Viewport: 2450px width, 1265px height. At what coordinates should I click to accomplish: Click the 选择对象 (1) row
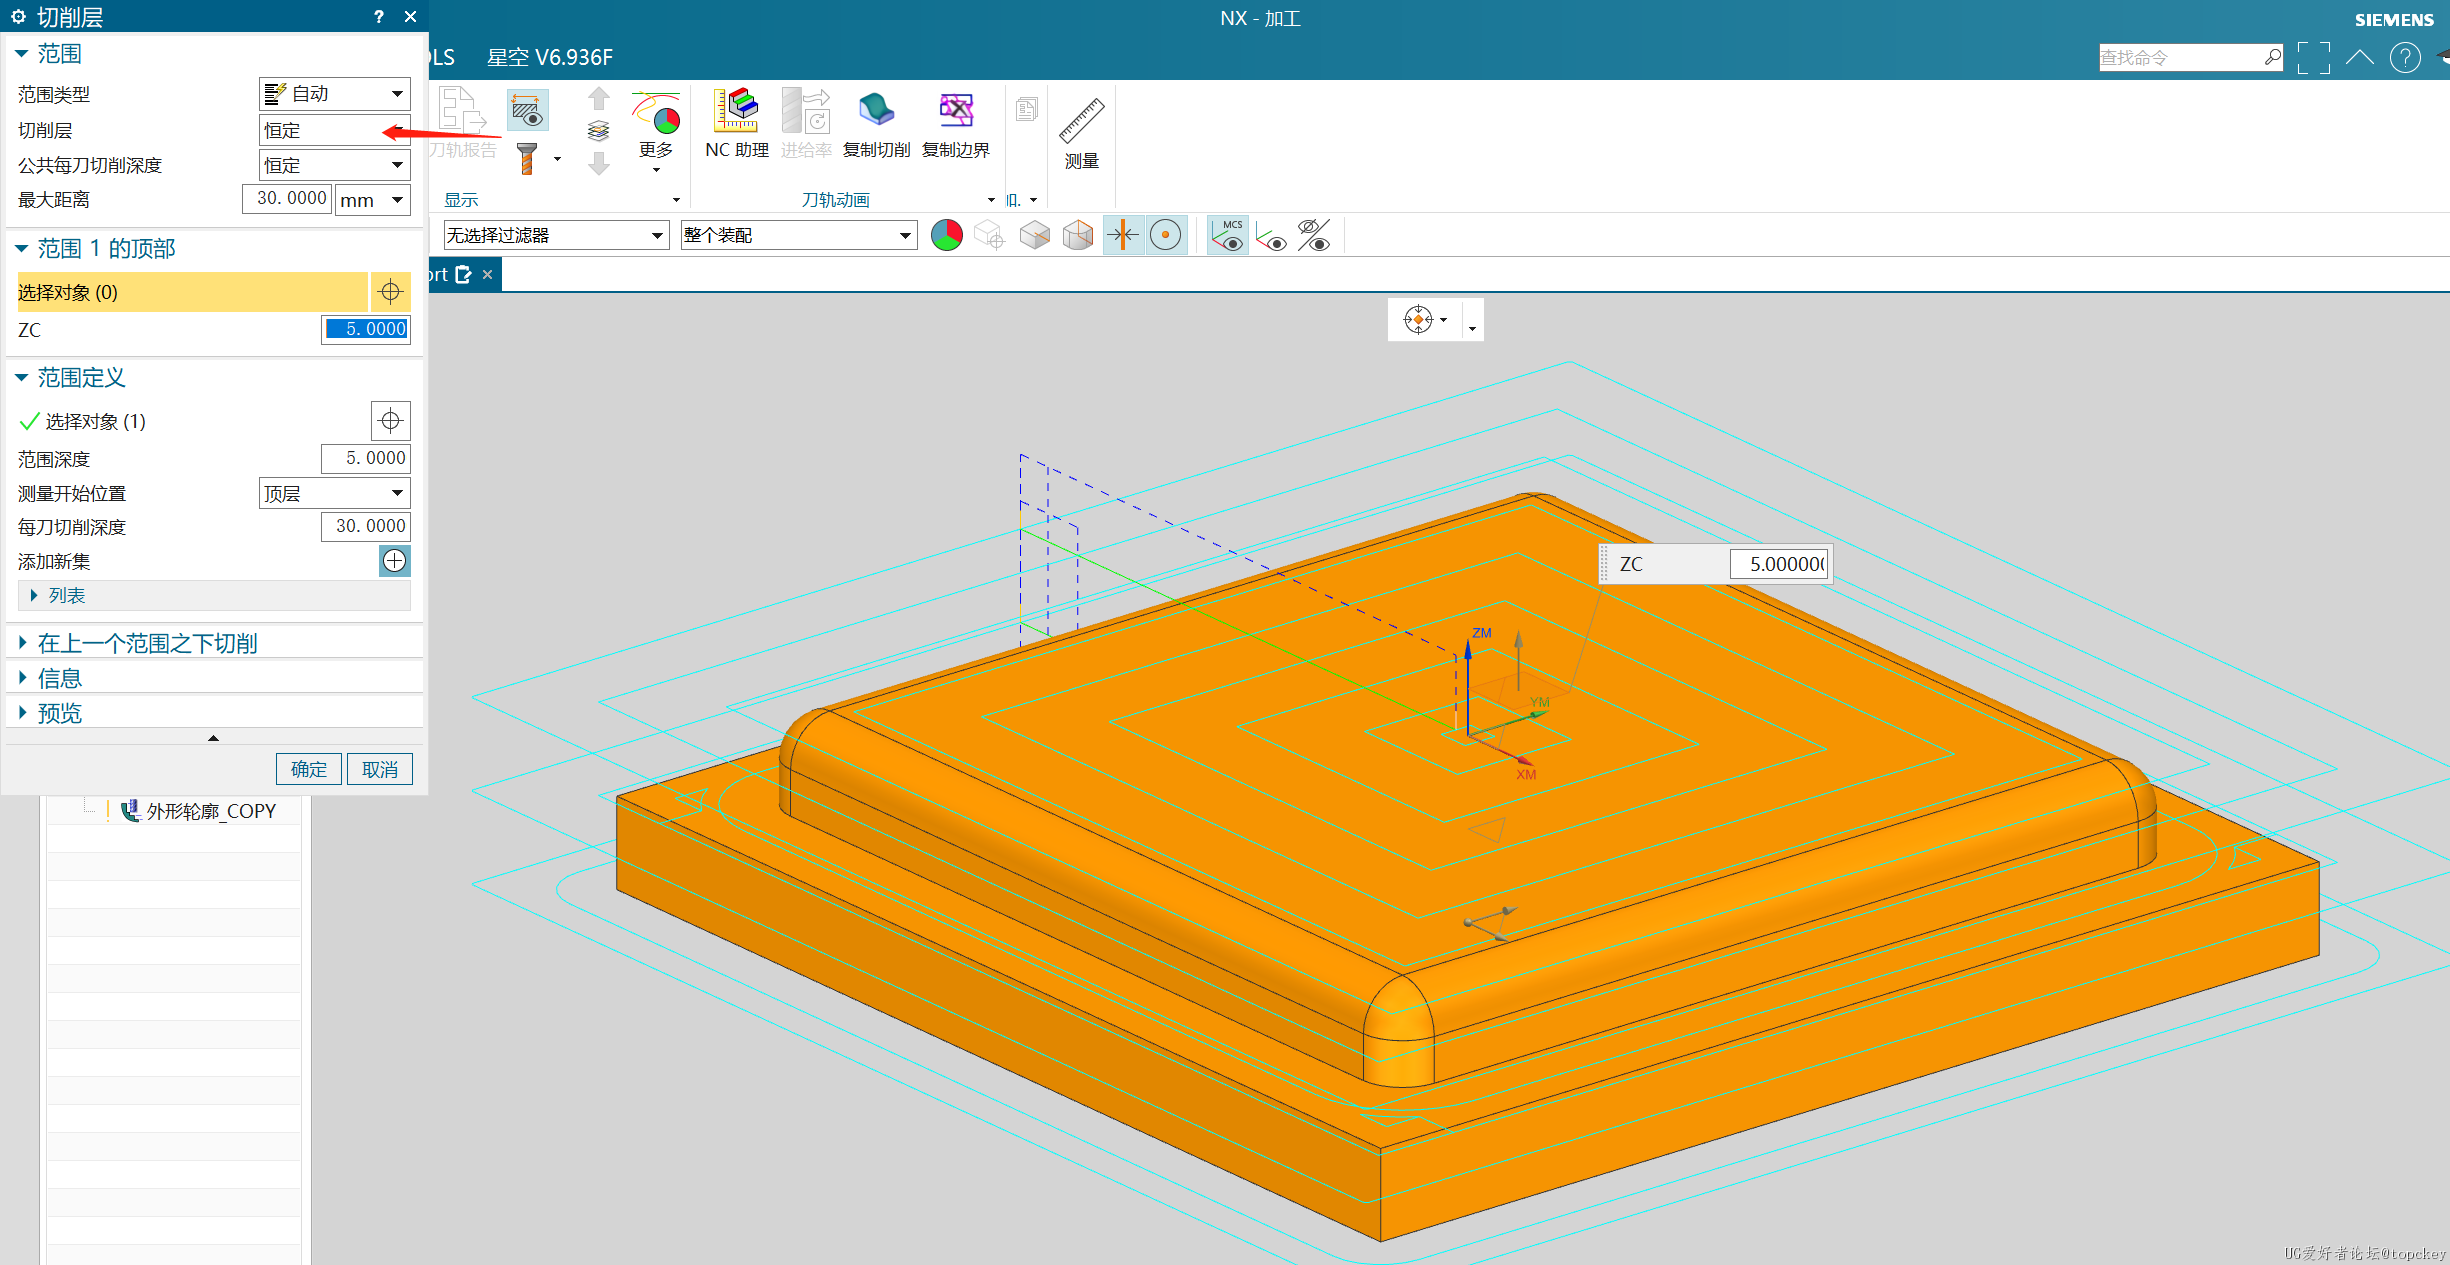click(192, 421)
